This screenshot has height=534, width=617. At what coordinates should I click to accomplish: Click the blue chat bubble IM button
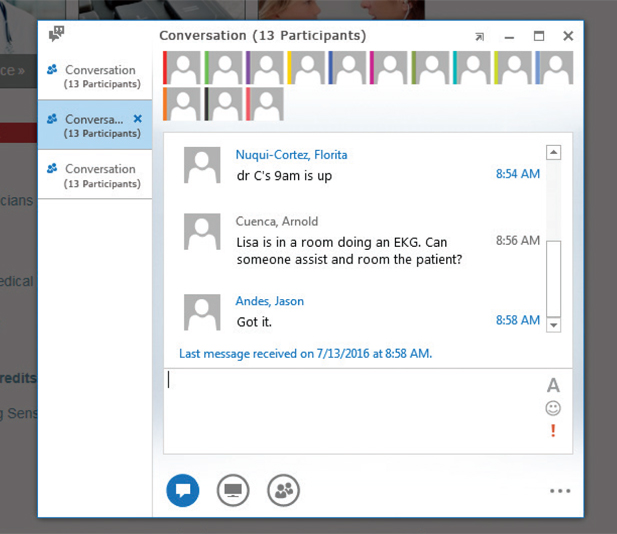pos(183,491)
